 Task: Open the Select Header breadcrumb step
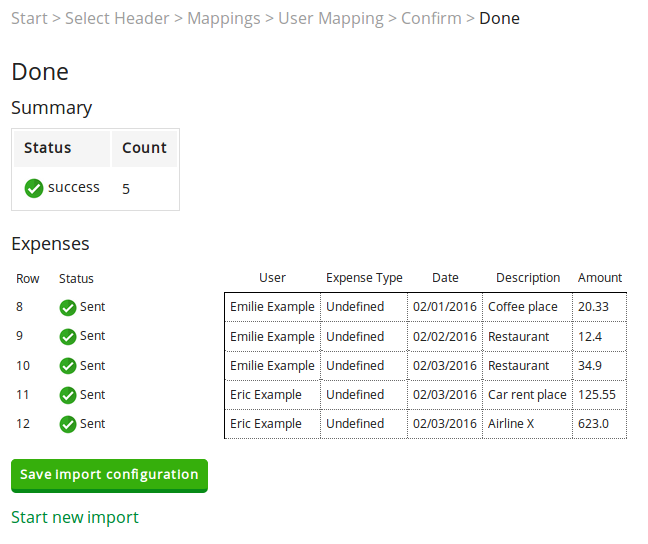click(117, 19)
